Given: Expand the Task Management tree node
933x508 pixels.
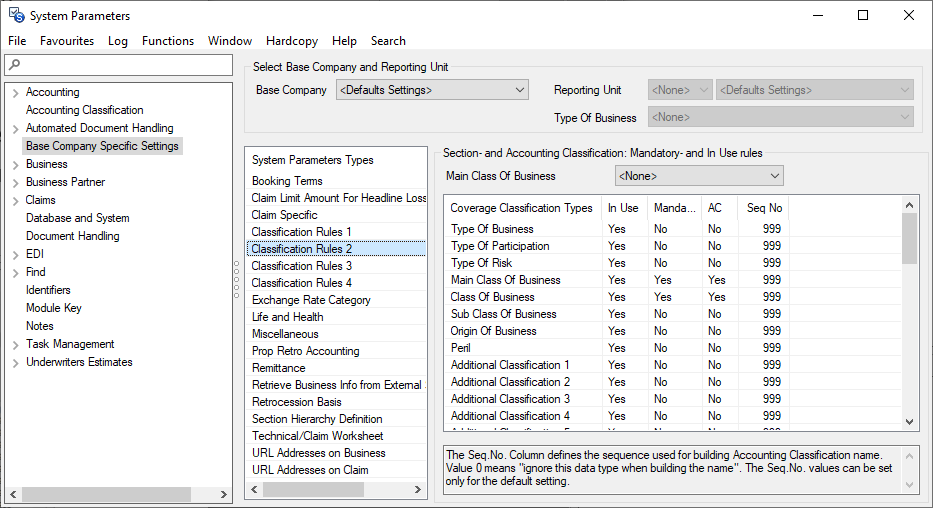Looking at the screenshot, I should pyautogui.click(x=15, y=345).
